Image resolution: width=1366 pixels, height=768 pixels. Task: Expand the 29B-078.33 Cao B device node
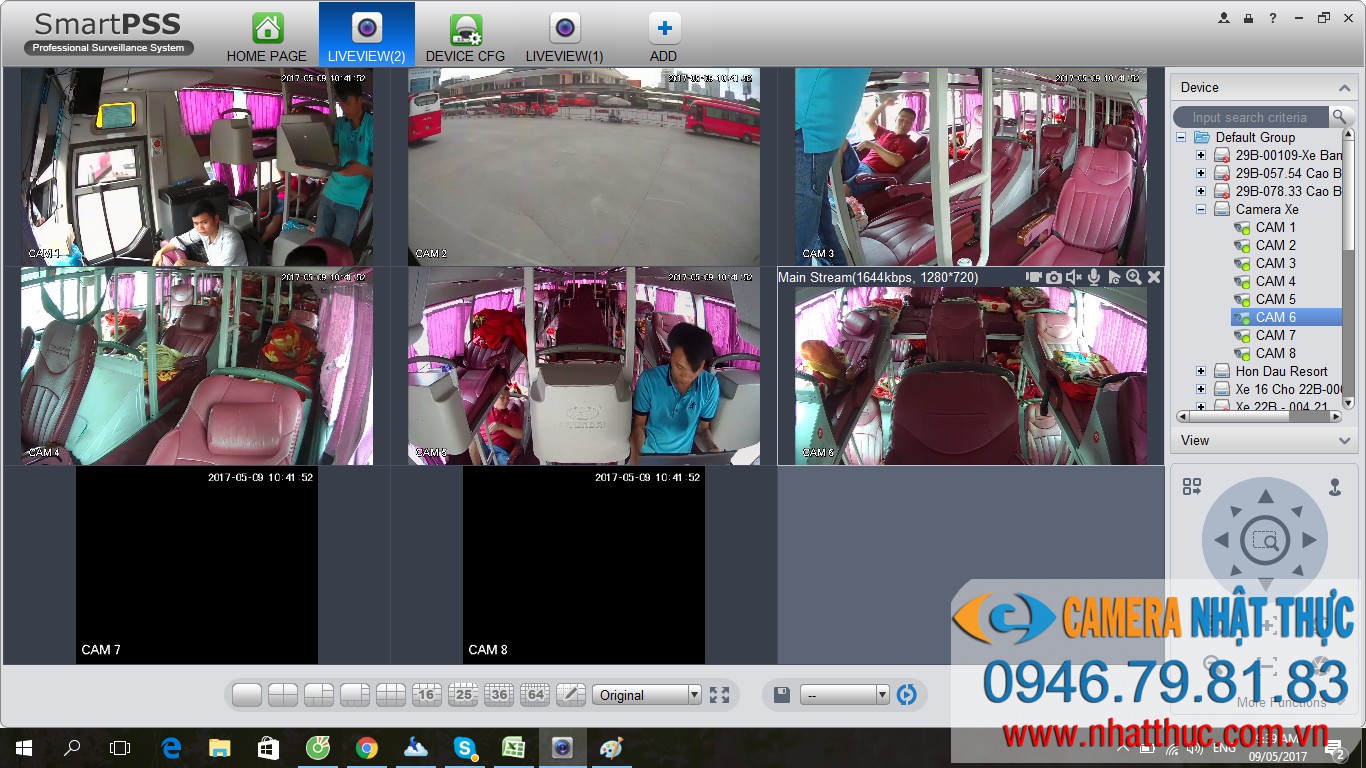pyautogui.click(x=1201, y=191)
